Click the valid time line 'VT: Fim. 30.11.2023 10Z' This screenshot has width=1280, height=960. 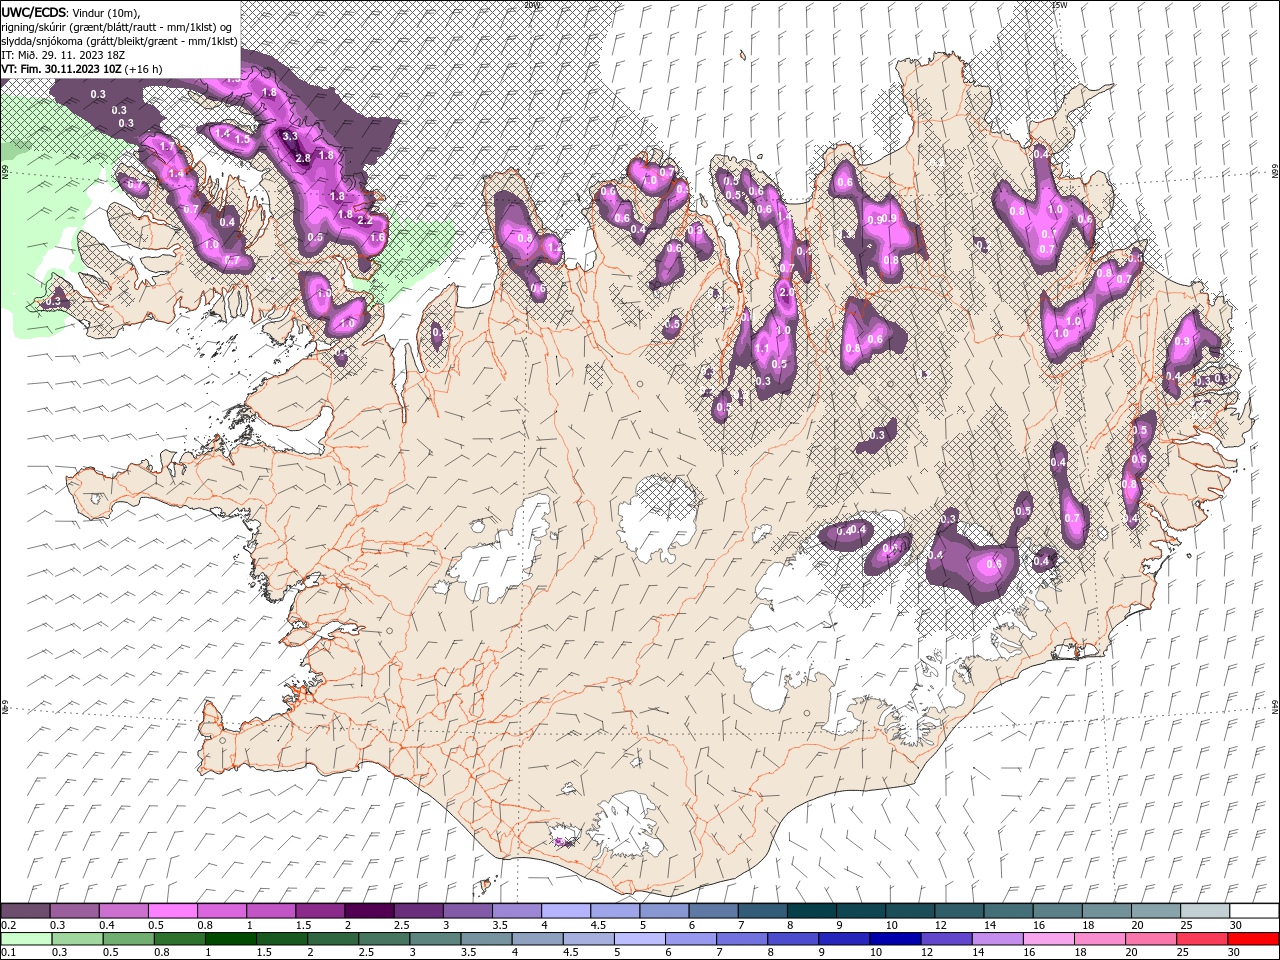(62, 69)
